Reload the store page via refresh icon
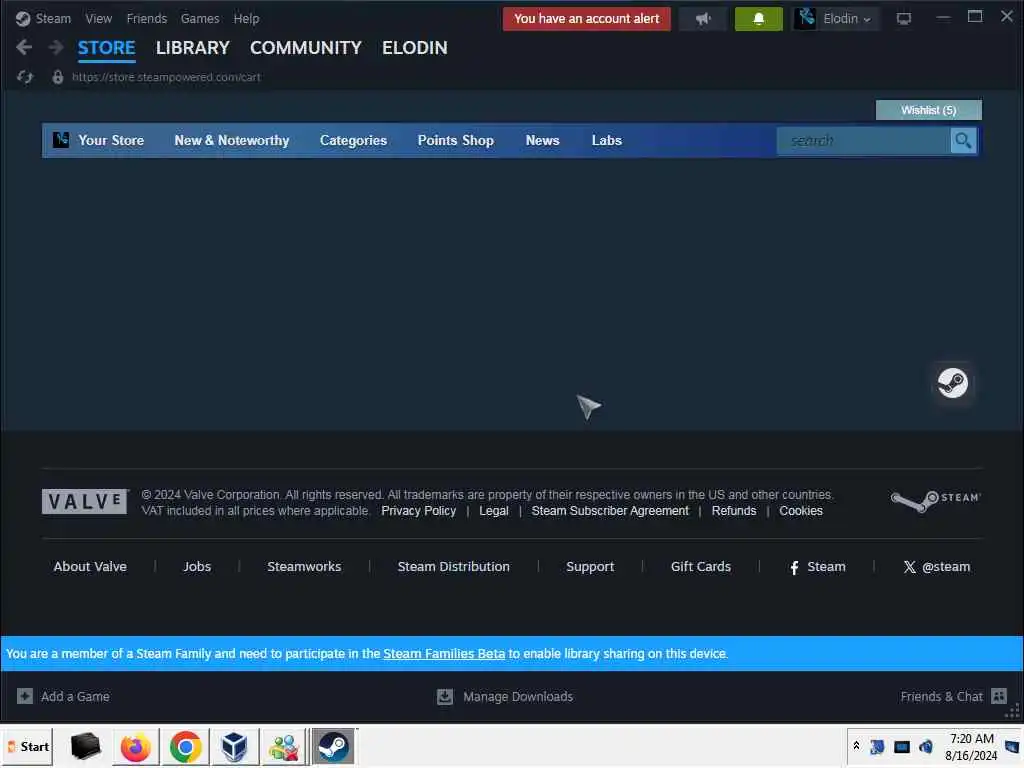 [25, 77]
